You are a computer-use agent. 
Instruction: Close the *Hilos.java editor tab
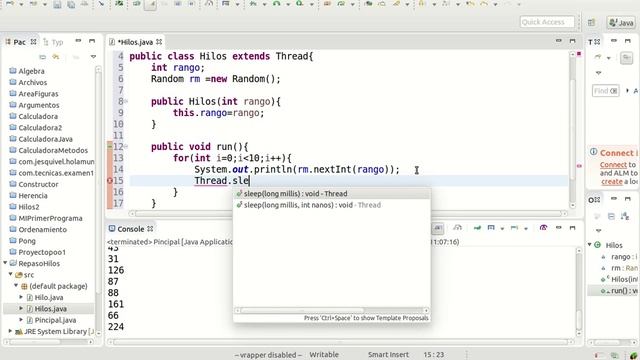pos(159,42)
